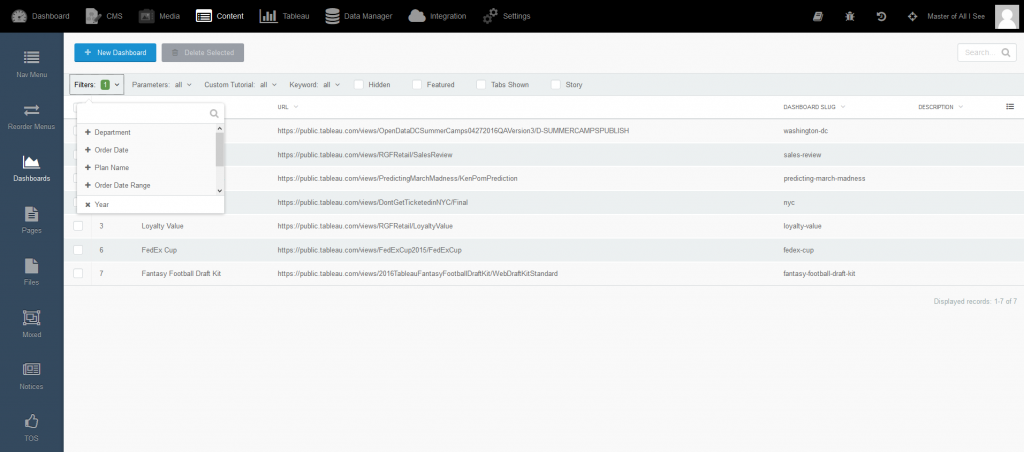Select the Fantasy Football Draft Kit row checkbox

(78, 274)
